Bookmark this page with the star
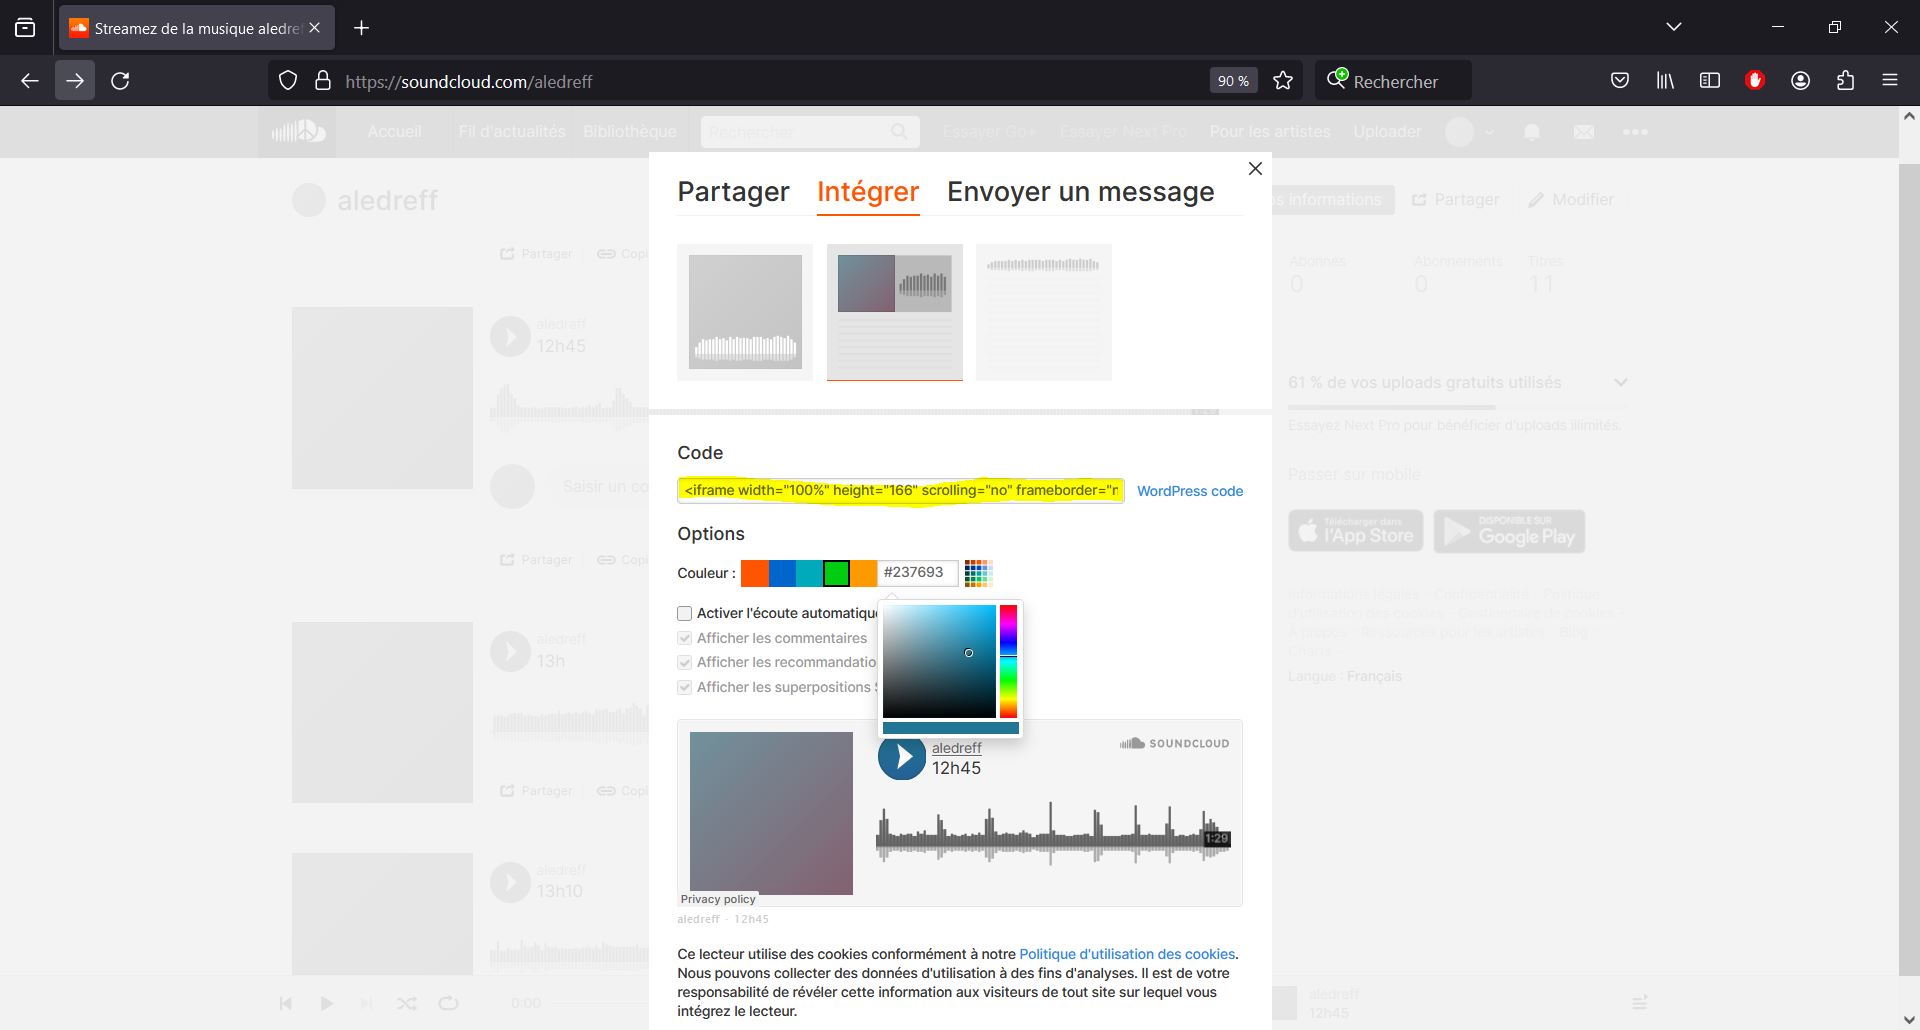Image resolution: width=1920 pixels, height=1030 pixels. (1283, 81)
